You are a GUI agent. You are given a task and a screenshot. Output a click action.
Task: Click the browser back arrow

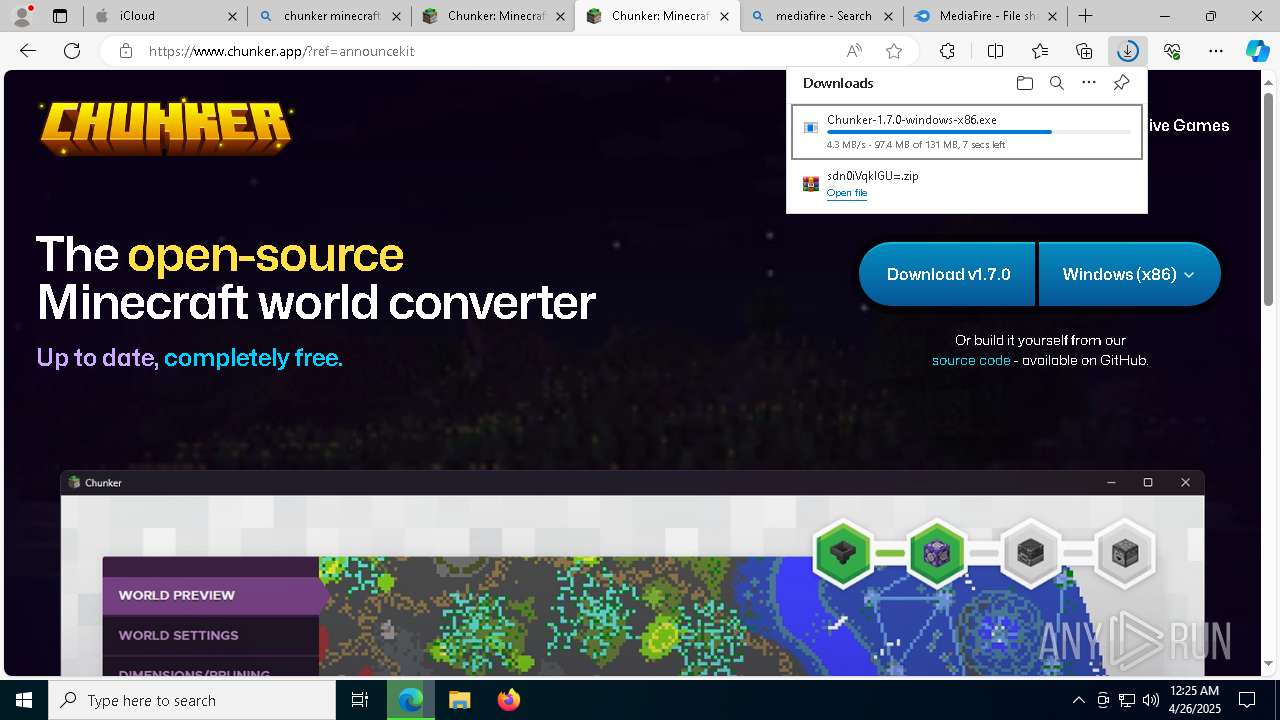click(x=28, y=51)
